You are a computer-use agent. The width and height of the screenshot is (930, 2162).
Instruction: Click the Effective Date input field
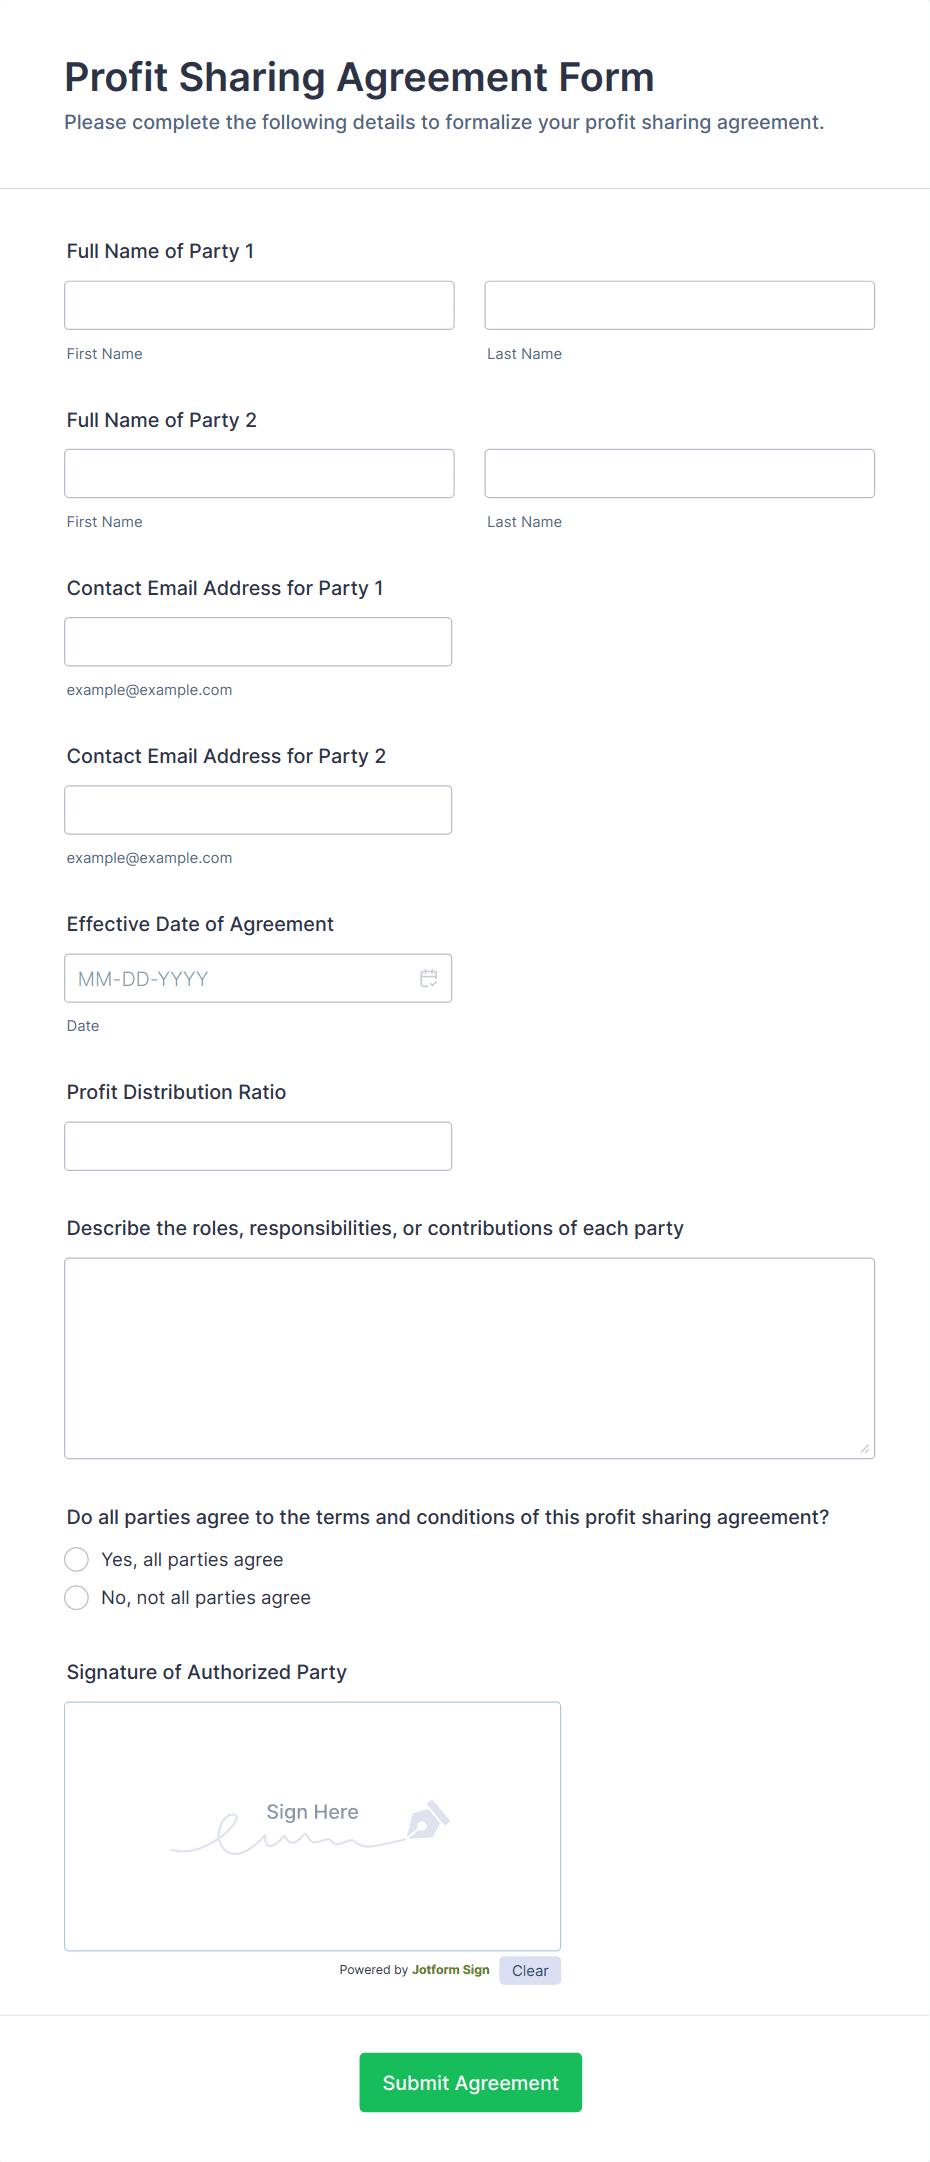[240, 978]
